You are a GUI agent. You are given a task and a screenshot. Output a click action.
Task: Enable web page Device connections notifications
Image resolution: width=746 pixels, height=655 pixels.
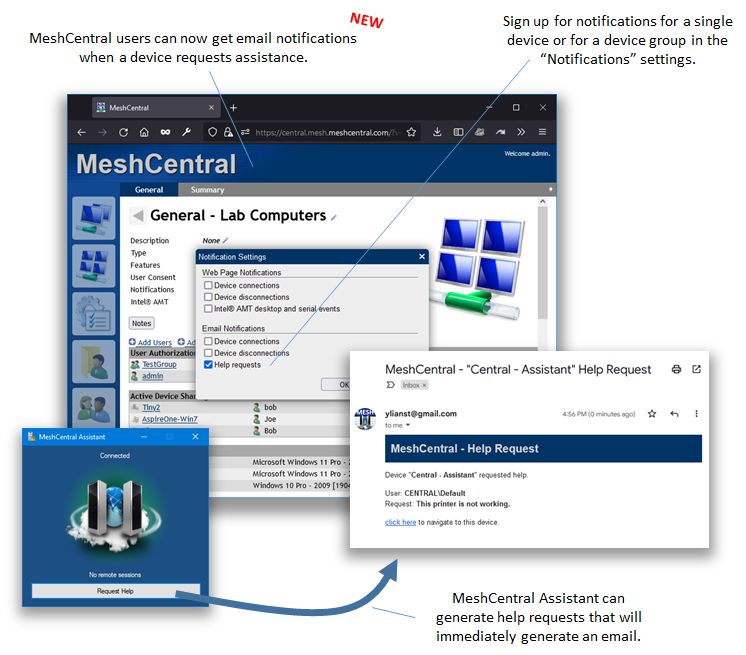coord(208,286)
